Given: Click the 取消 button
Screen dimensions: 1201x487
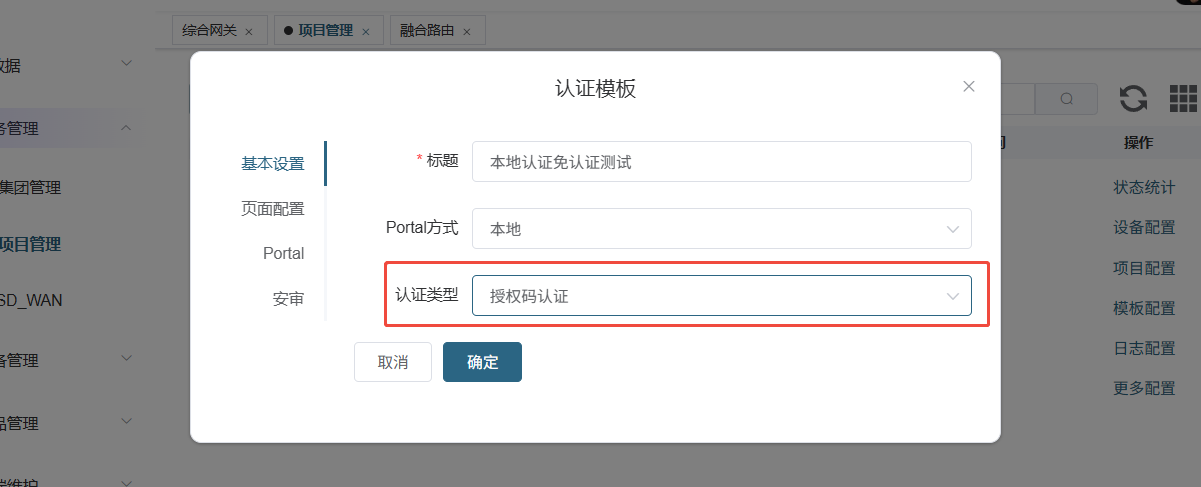Looking at the screenshot, I should [392, 362].
